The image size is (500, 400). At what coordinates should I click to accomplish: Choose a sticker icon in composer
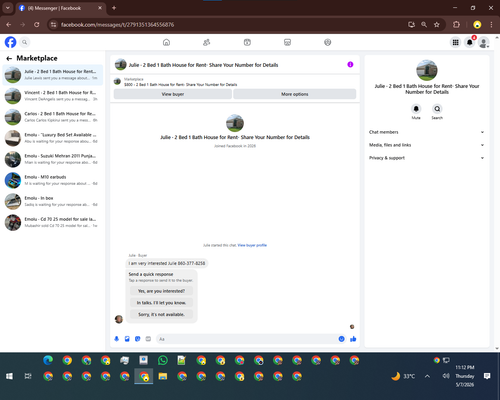pos(138,339)
